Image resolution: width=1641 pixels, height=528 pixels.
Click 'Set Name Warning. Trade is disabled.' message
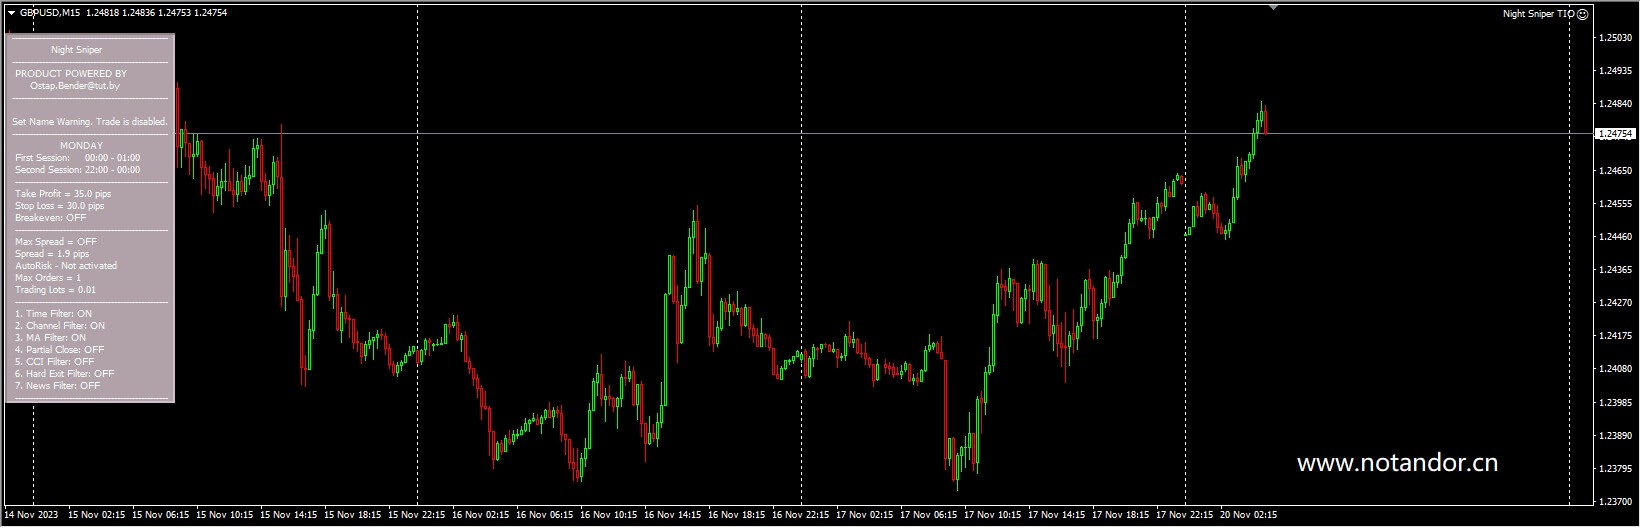[x=90, y=122]
